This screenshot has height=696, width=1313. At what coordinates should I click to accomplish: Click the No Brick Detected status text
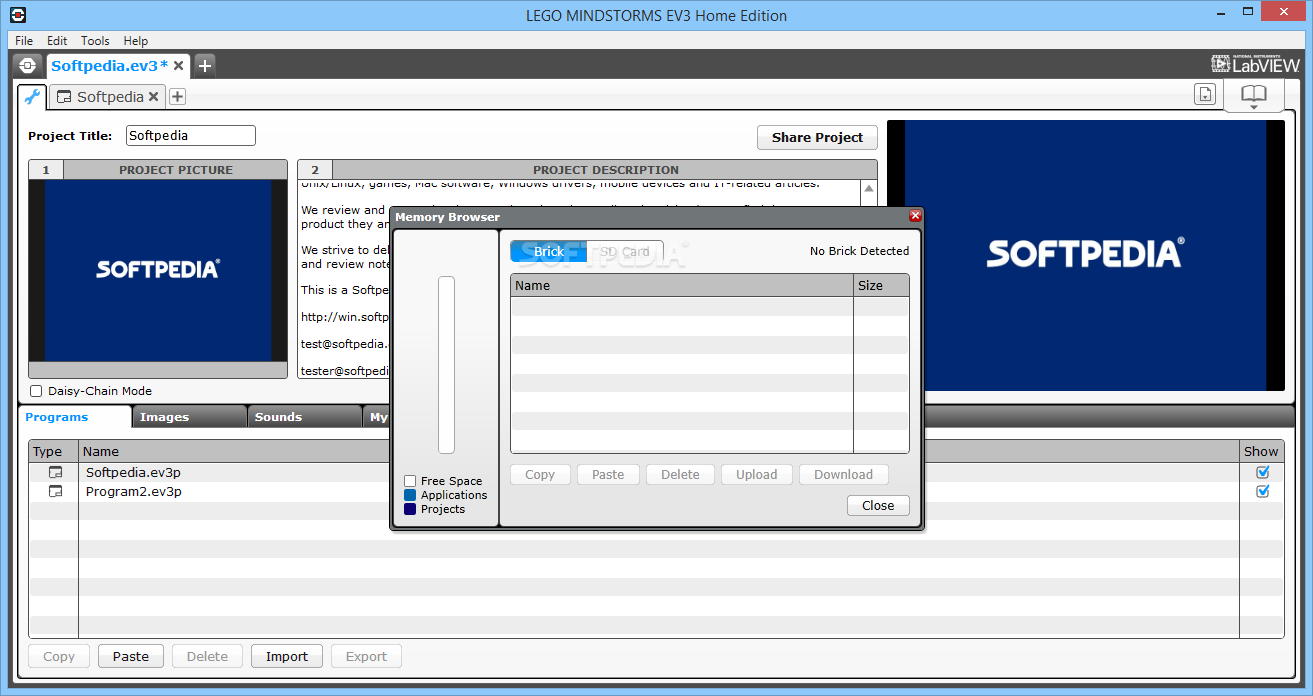click(x=859, y=251)
